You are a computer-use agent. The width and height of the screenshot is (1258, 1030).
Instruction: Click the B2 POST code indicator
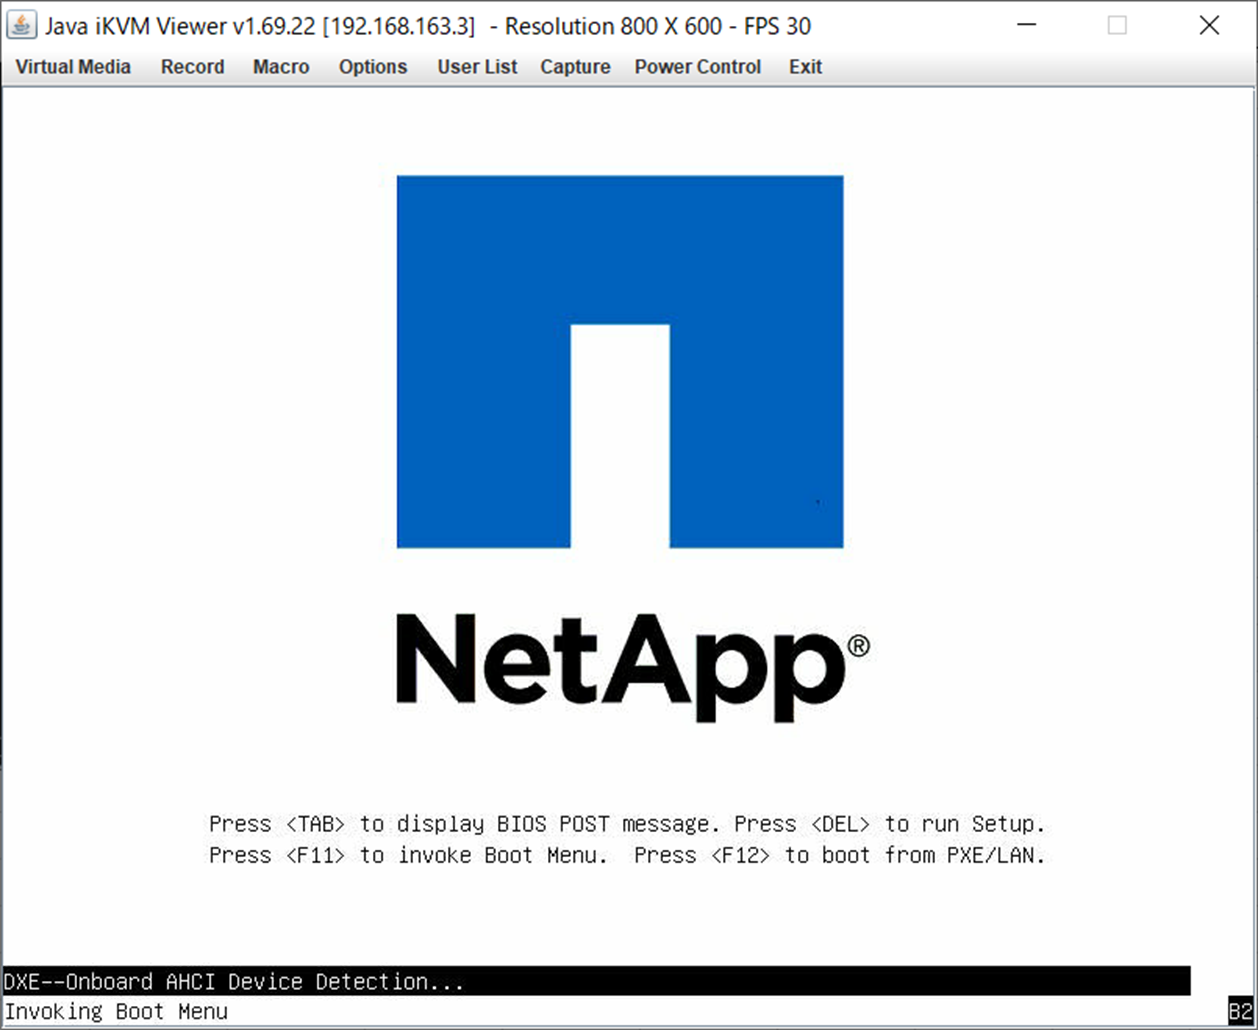coord(1243,1012)
